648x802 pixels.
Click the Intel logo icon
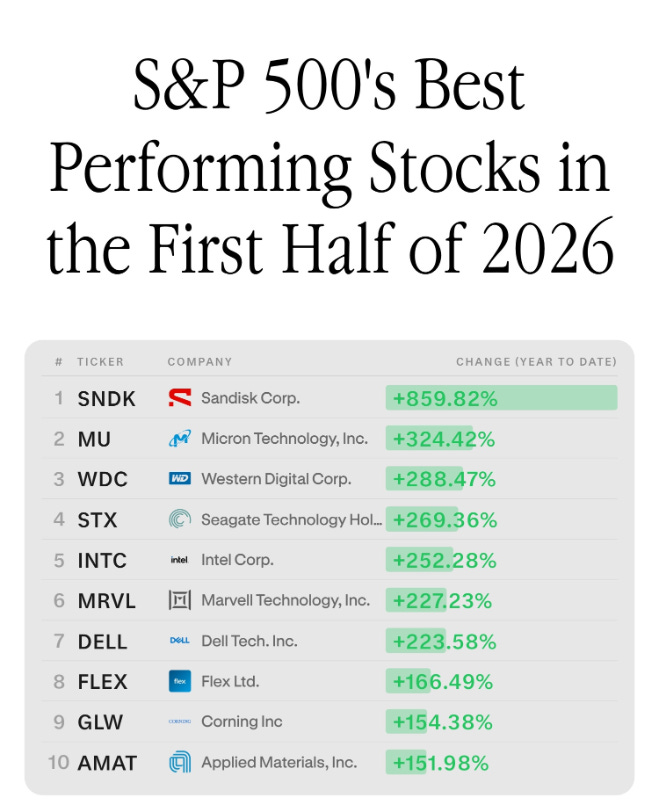click(x=180, y=560)
